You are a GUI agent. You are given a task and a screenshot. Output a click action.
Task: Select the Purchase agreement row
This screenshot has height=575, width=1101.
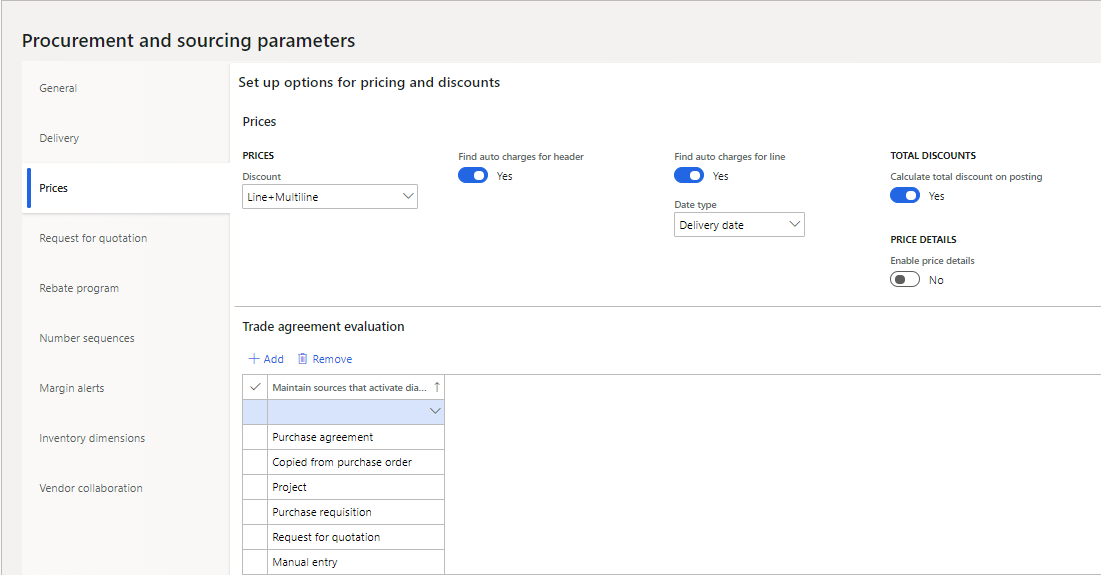coord(323,437)
